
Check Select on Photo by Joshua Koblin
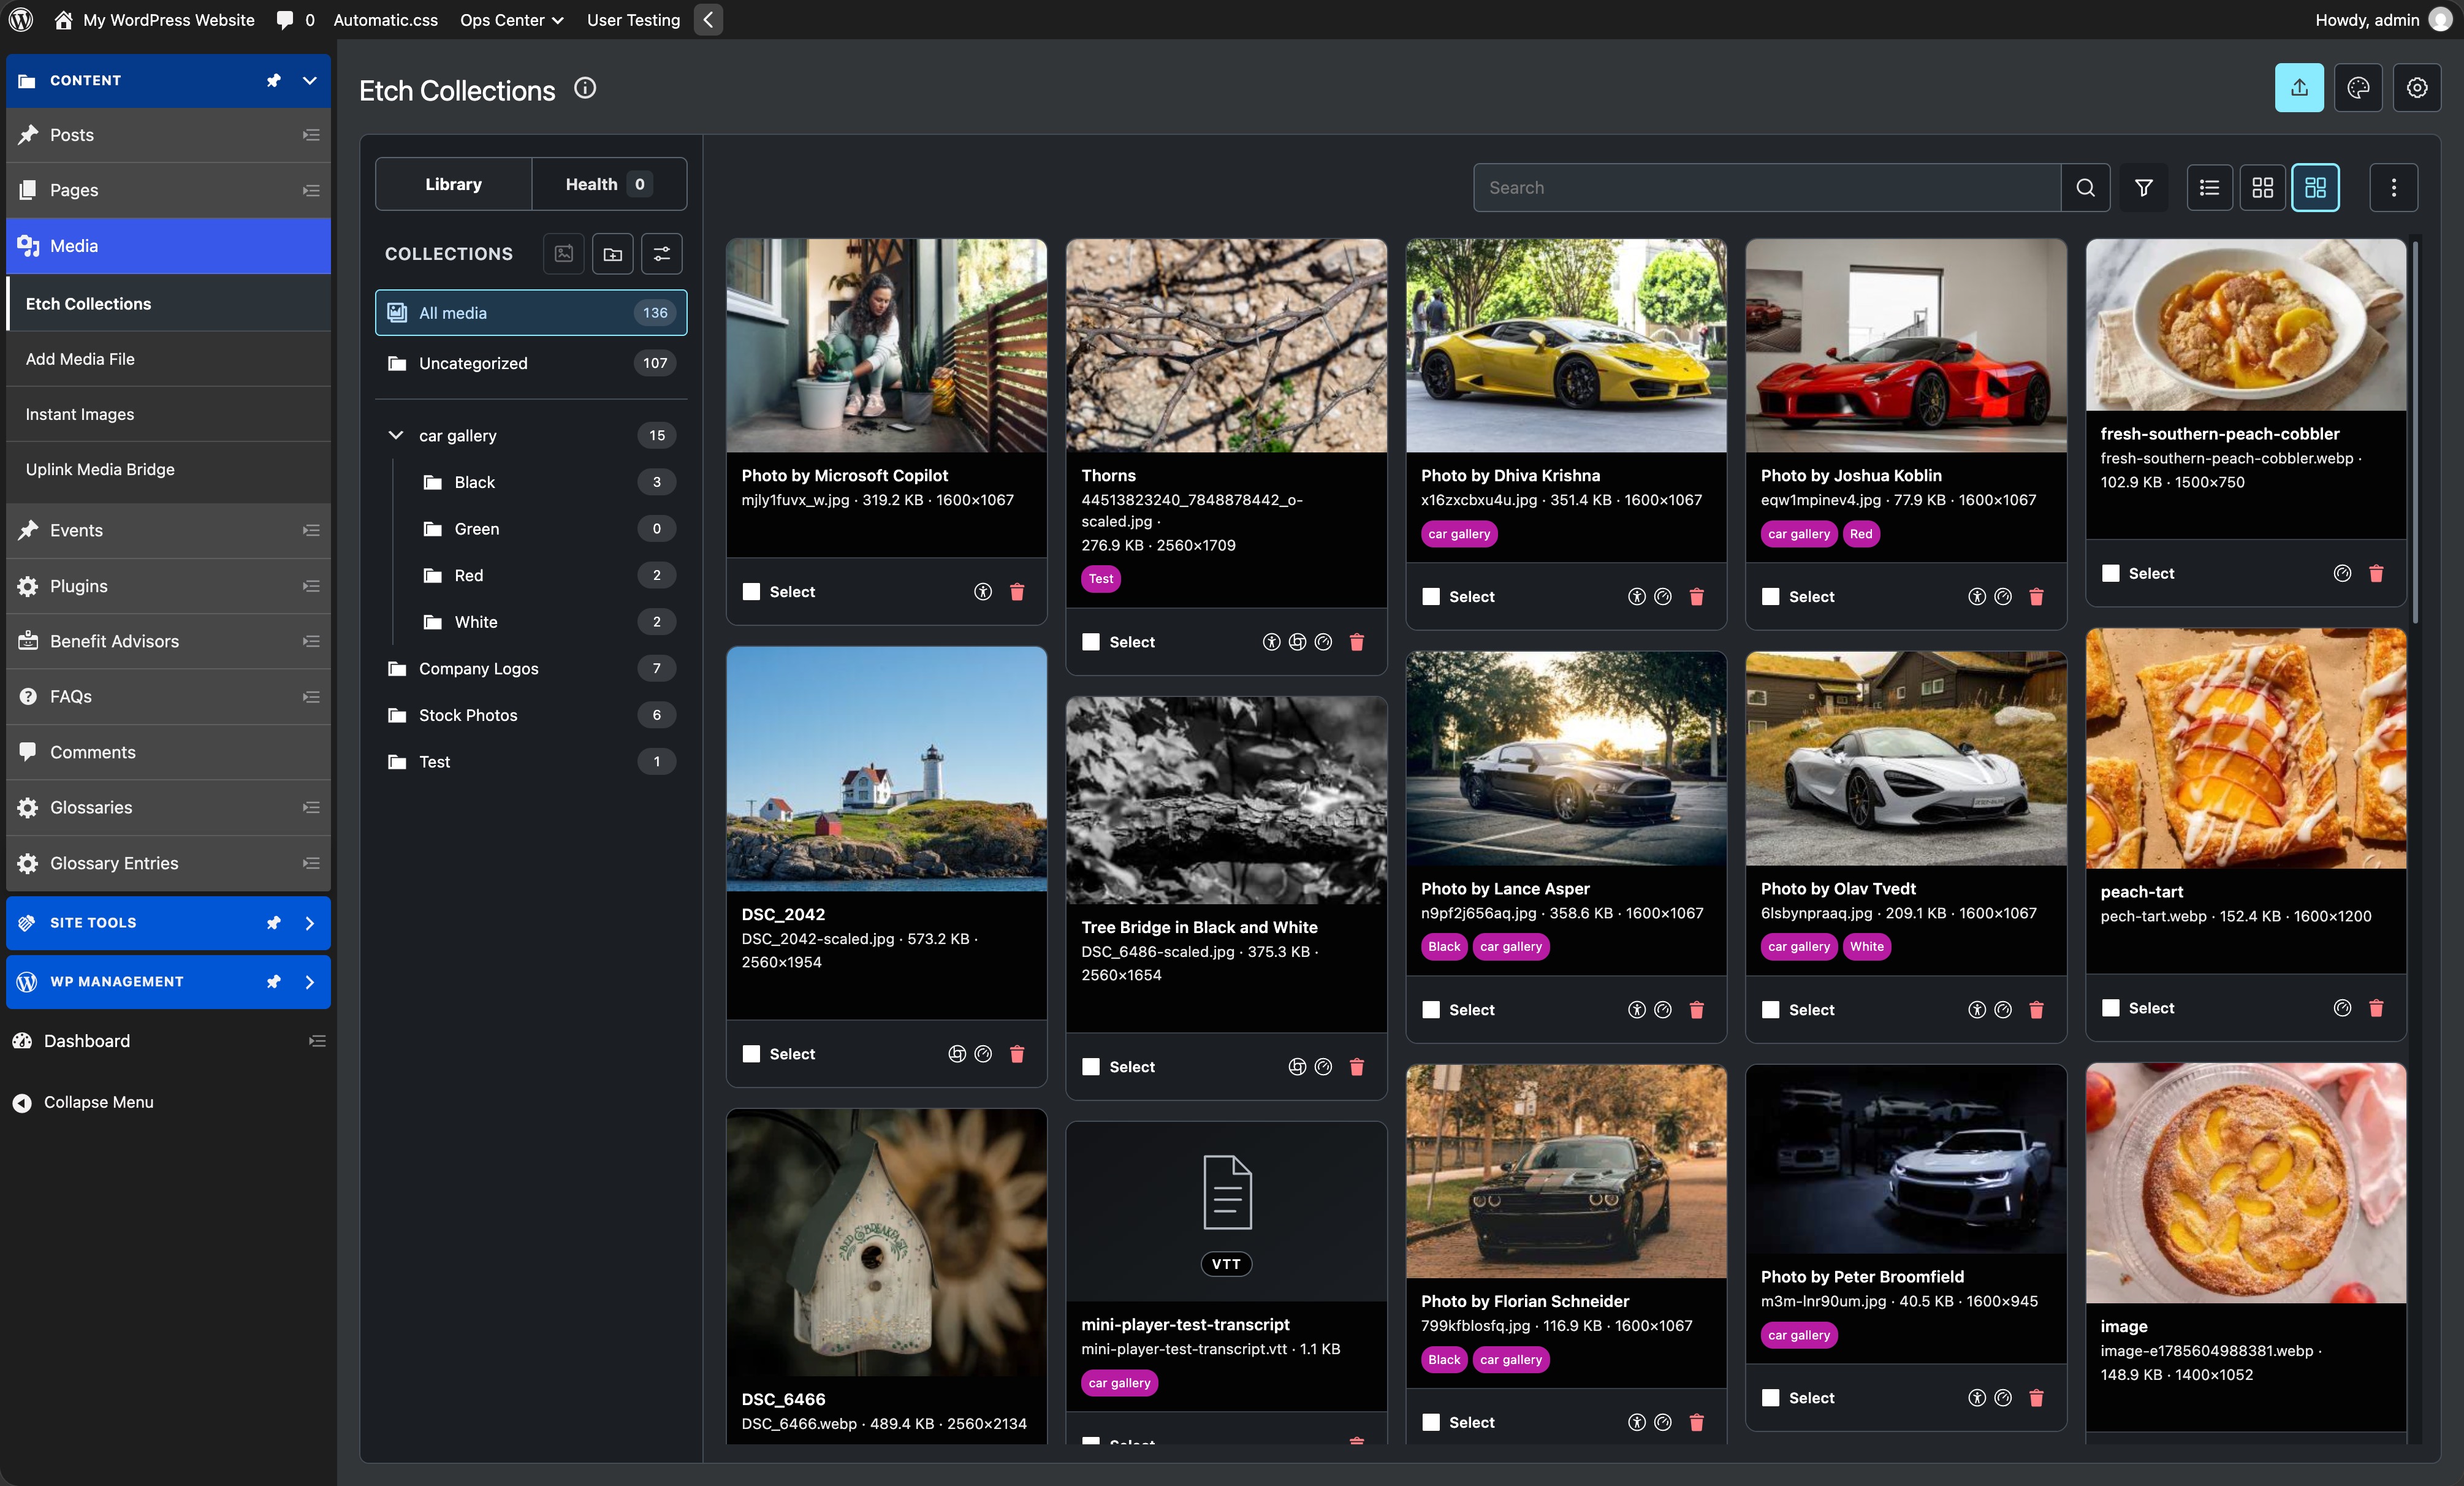pyautogui.click(x=1771, y=597)
